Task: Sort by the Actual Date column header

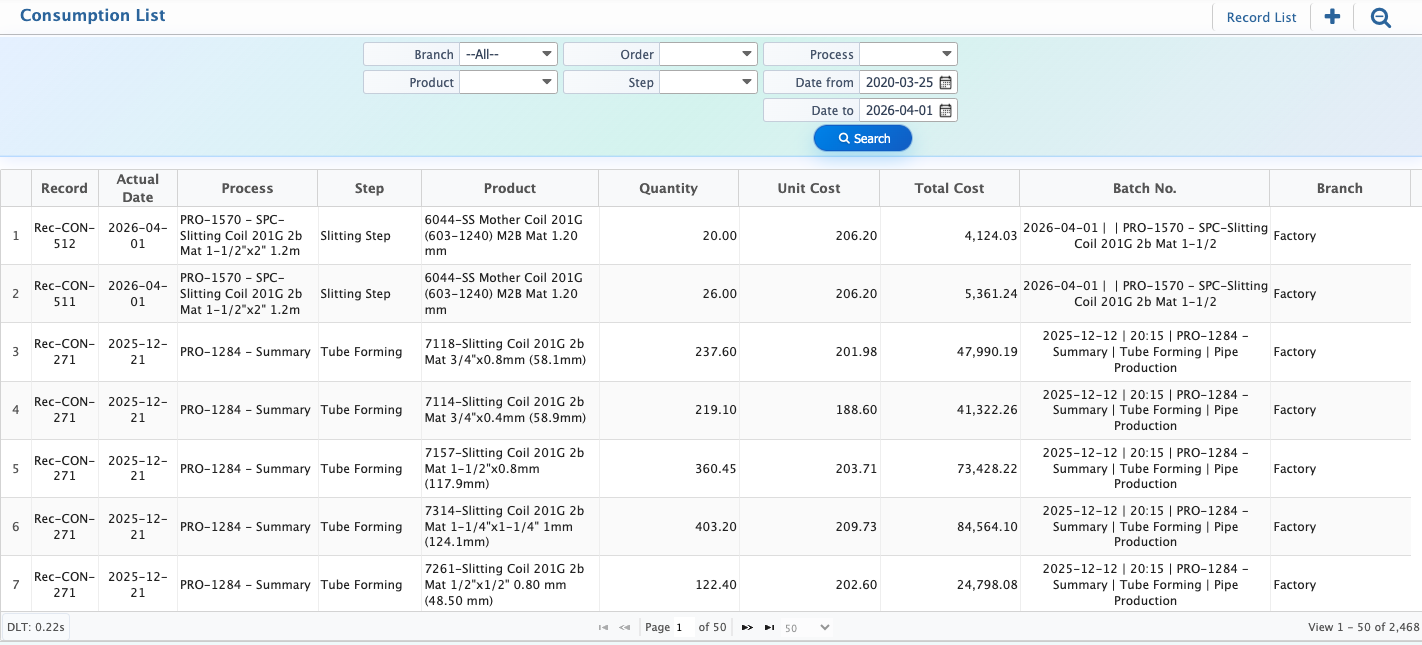Action: coord(138,188)
